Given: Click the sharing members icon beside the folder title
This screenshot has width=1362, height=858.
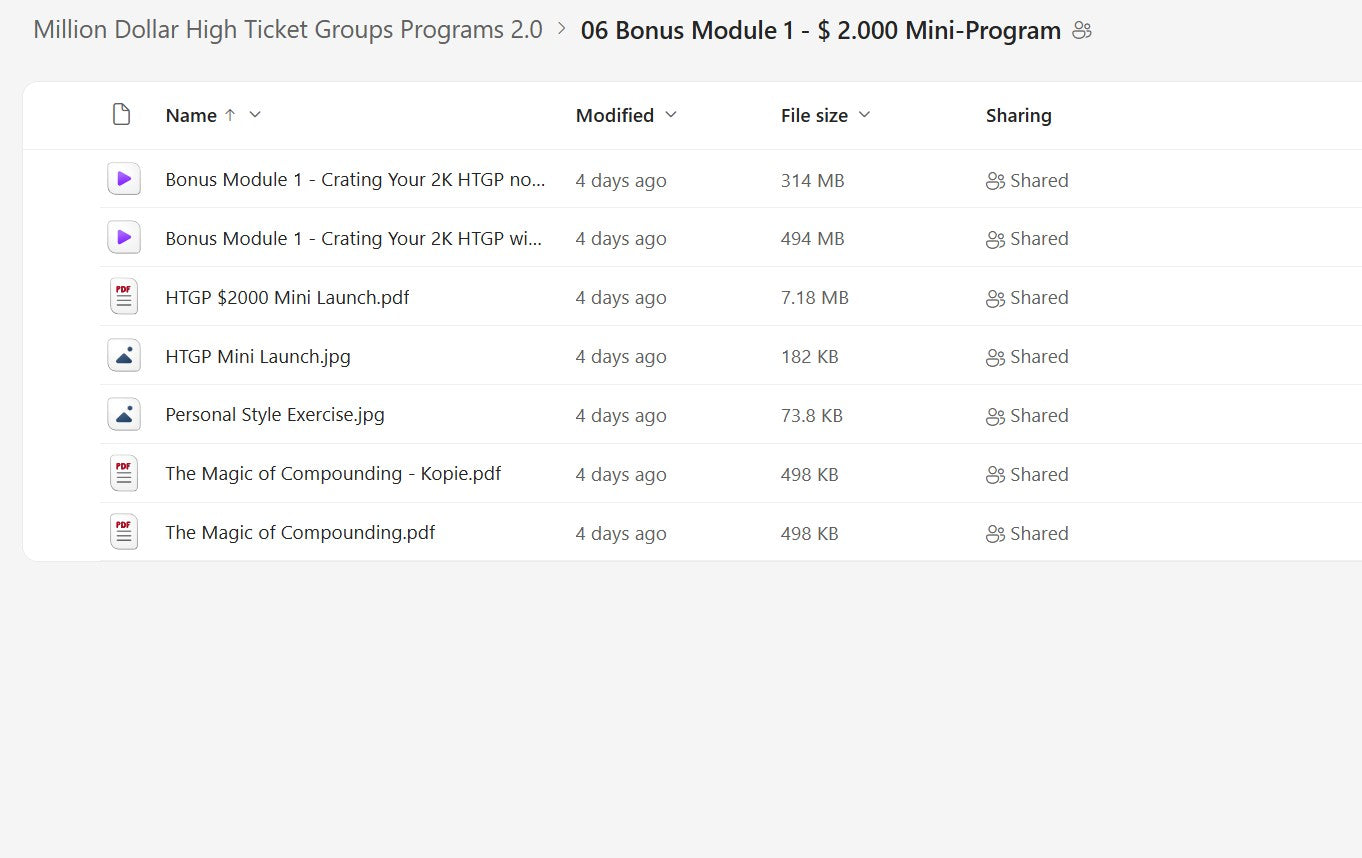Looking at the screenshot, I should [1083, 31].
